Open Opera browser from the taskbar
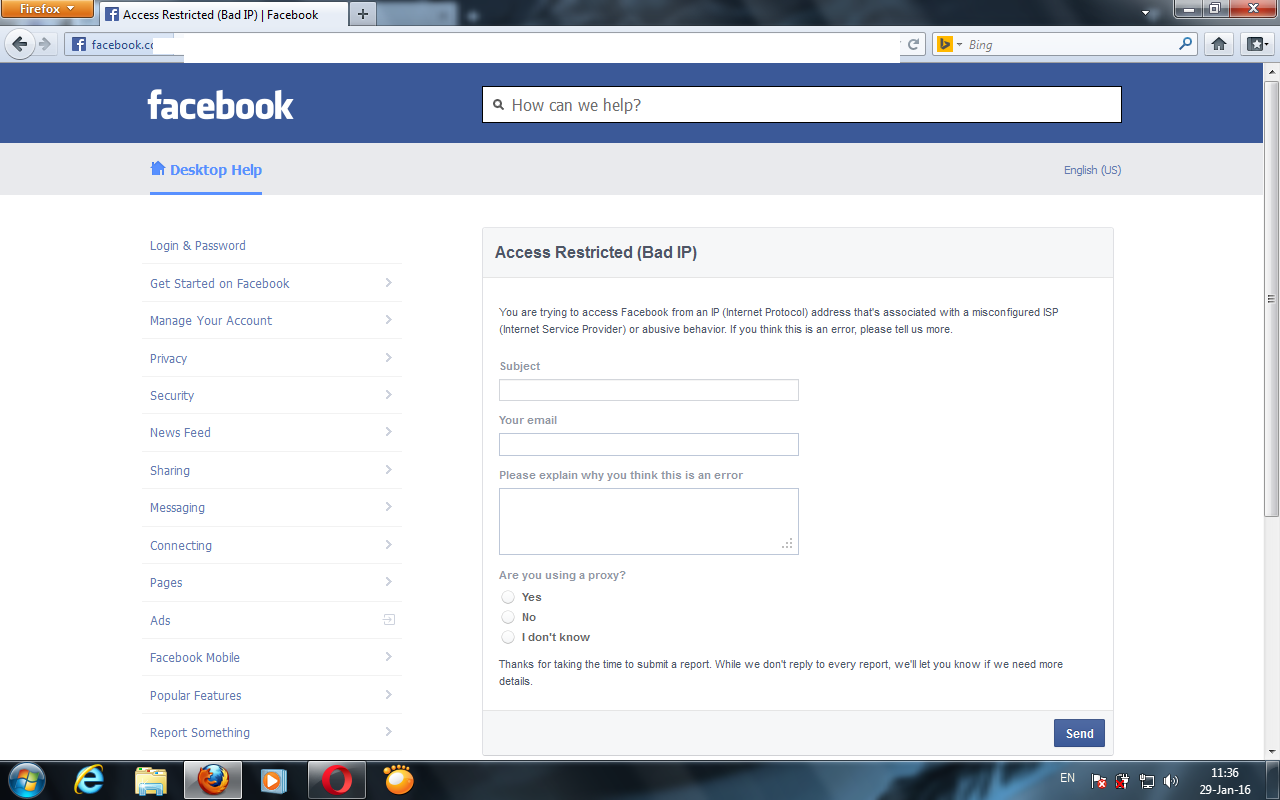The height and width of the screenshot is (800, 1280). (x=337, y=779)
